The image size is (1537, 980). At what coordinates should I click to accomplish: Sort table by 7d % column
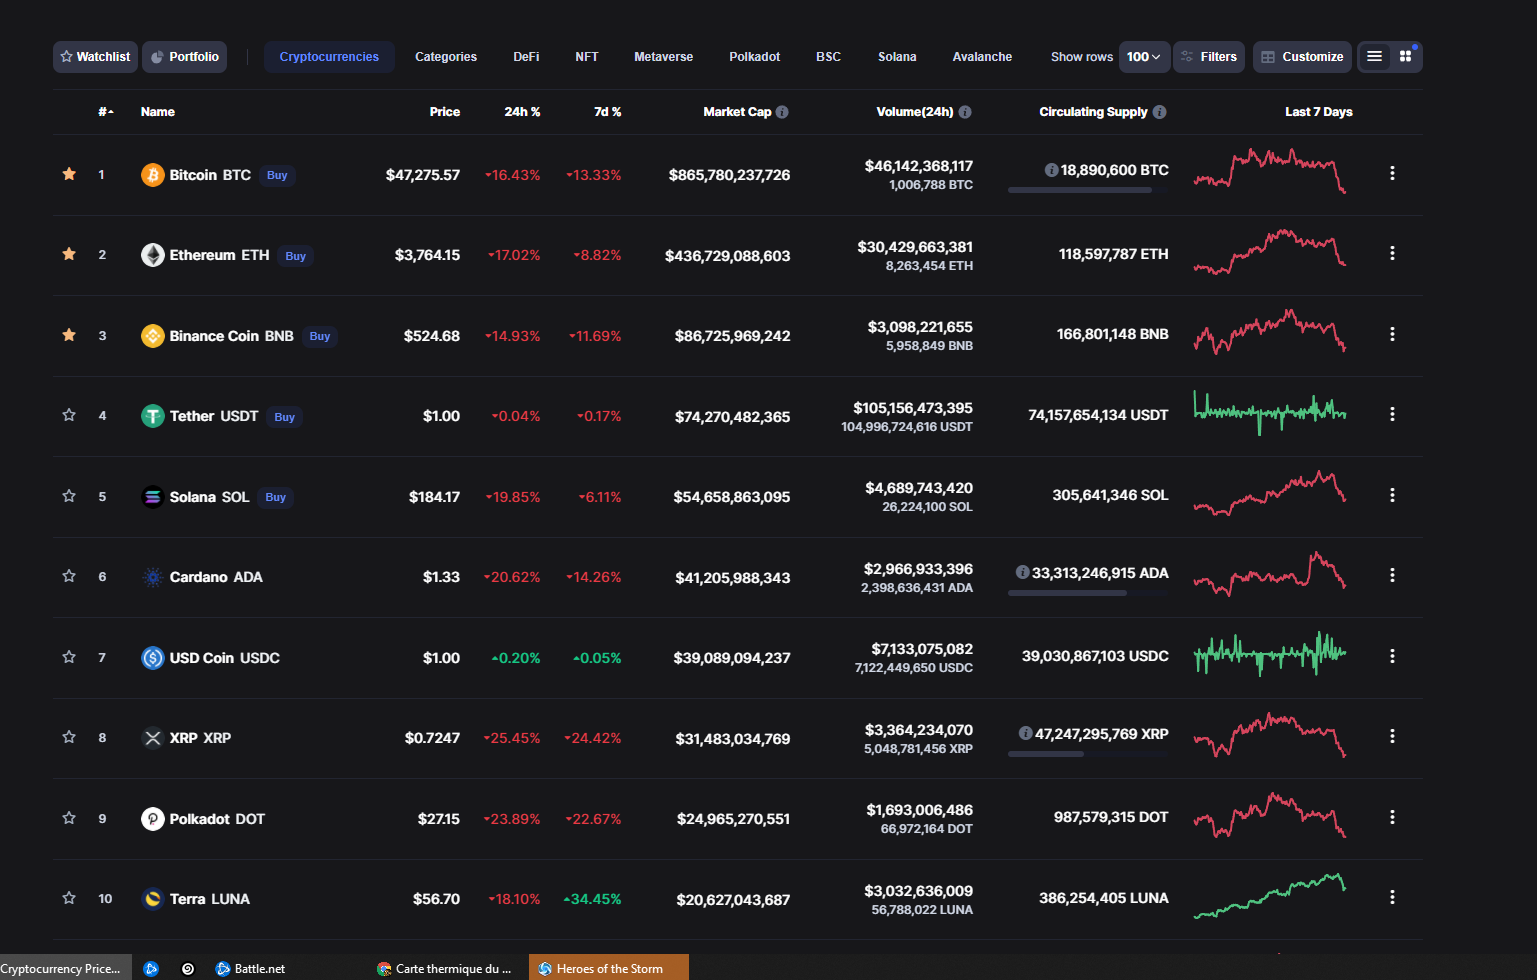point(607,112)
